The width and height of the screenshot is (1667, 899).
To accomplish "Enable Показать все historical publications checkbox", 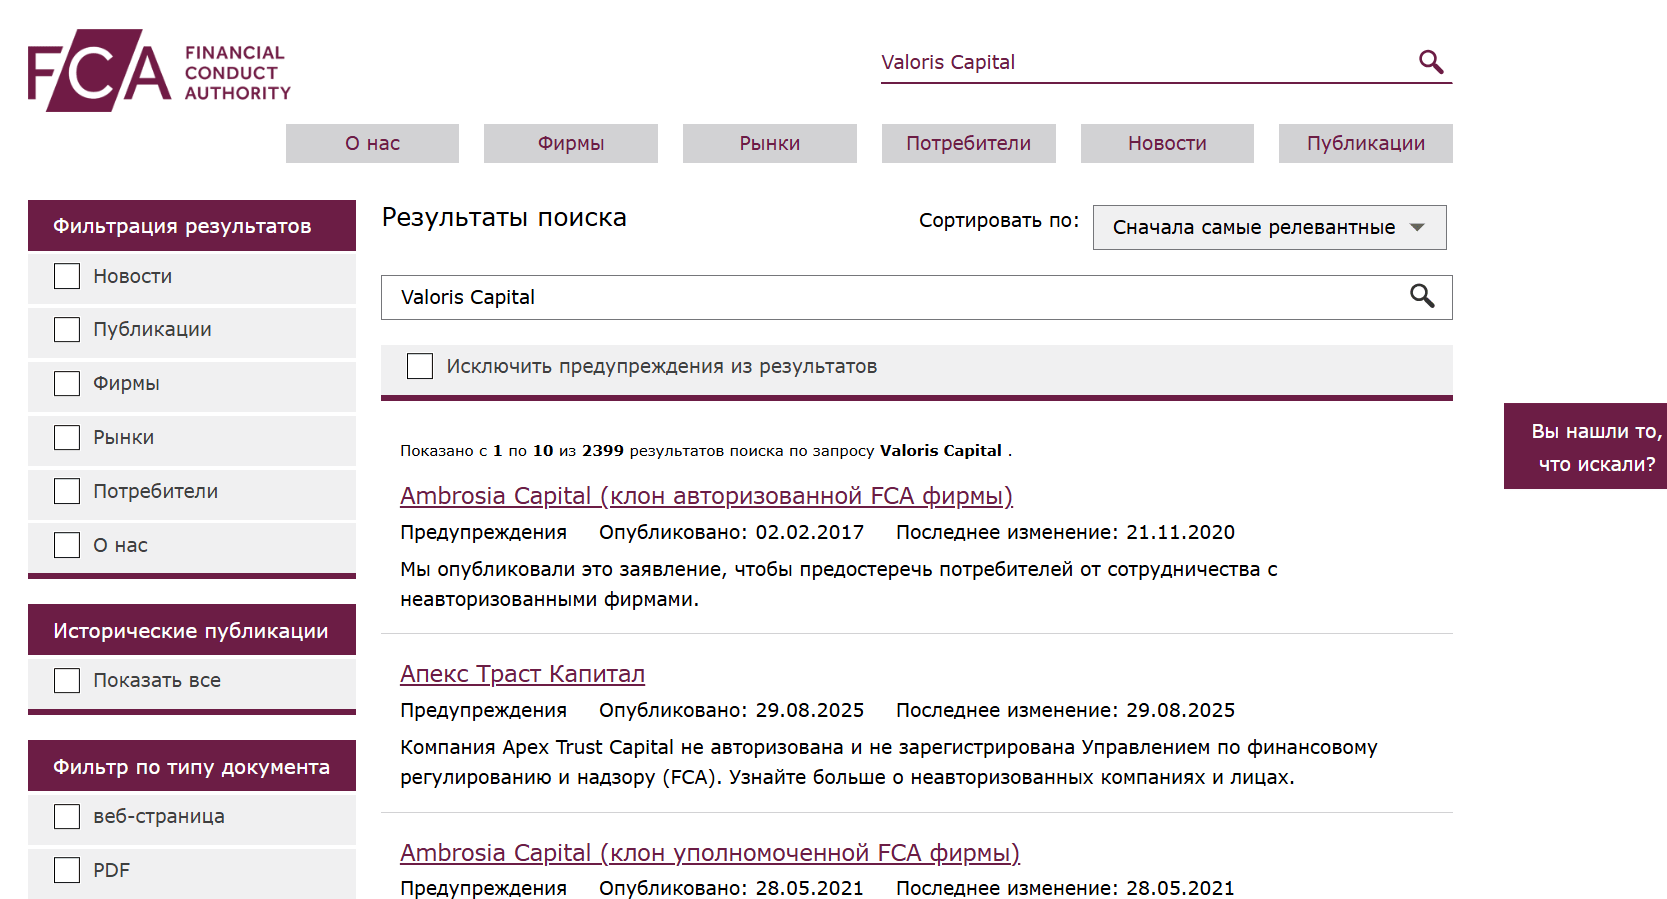I will pyautogui.click(x=67, y=681).
